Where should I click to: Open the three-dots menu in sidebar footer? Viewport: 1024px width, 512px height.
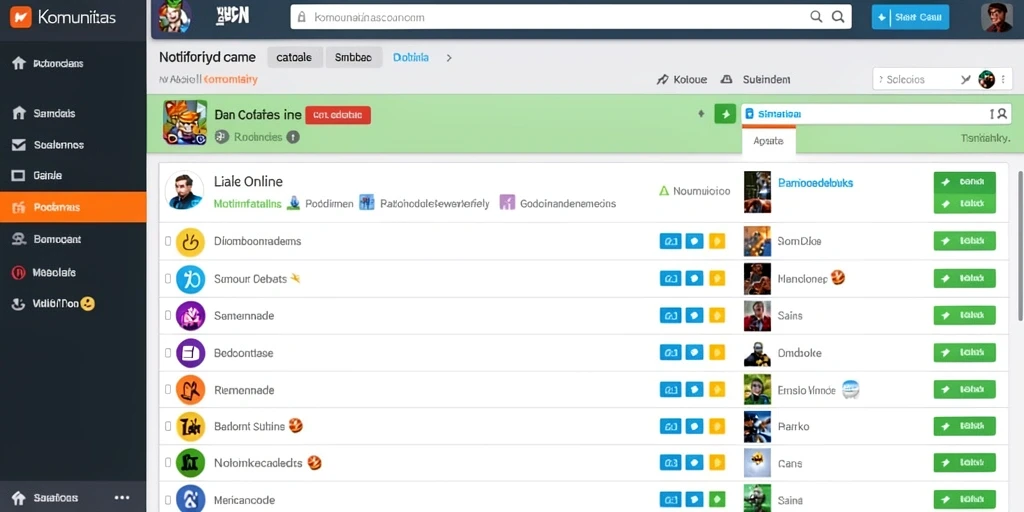pos(121,498)
